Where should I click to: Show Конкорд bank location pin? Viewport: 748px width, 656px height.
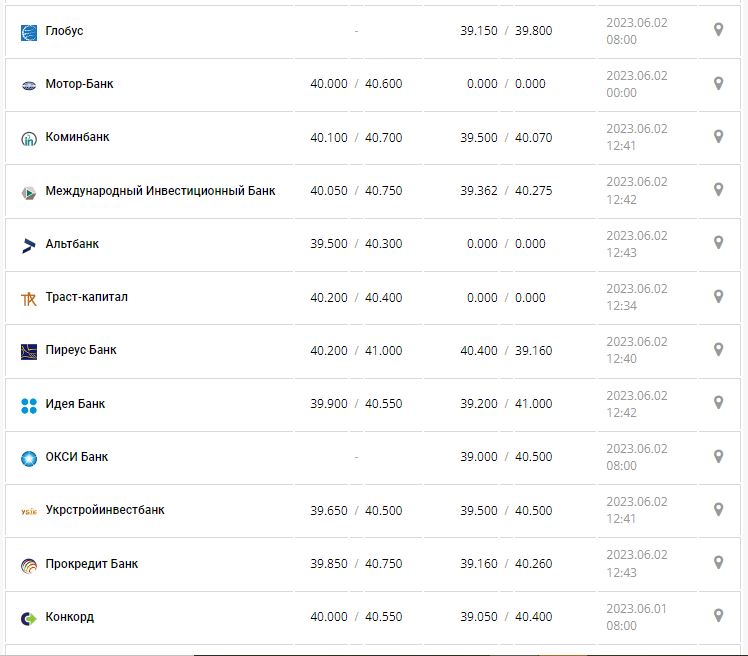[x=718, y=616]
